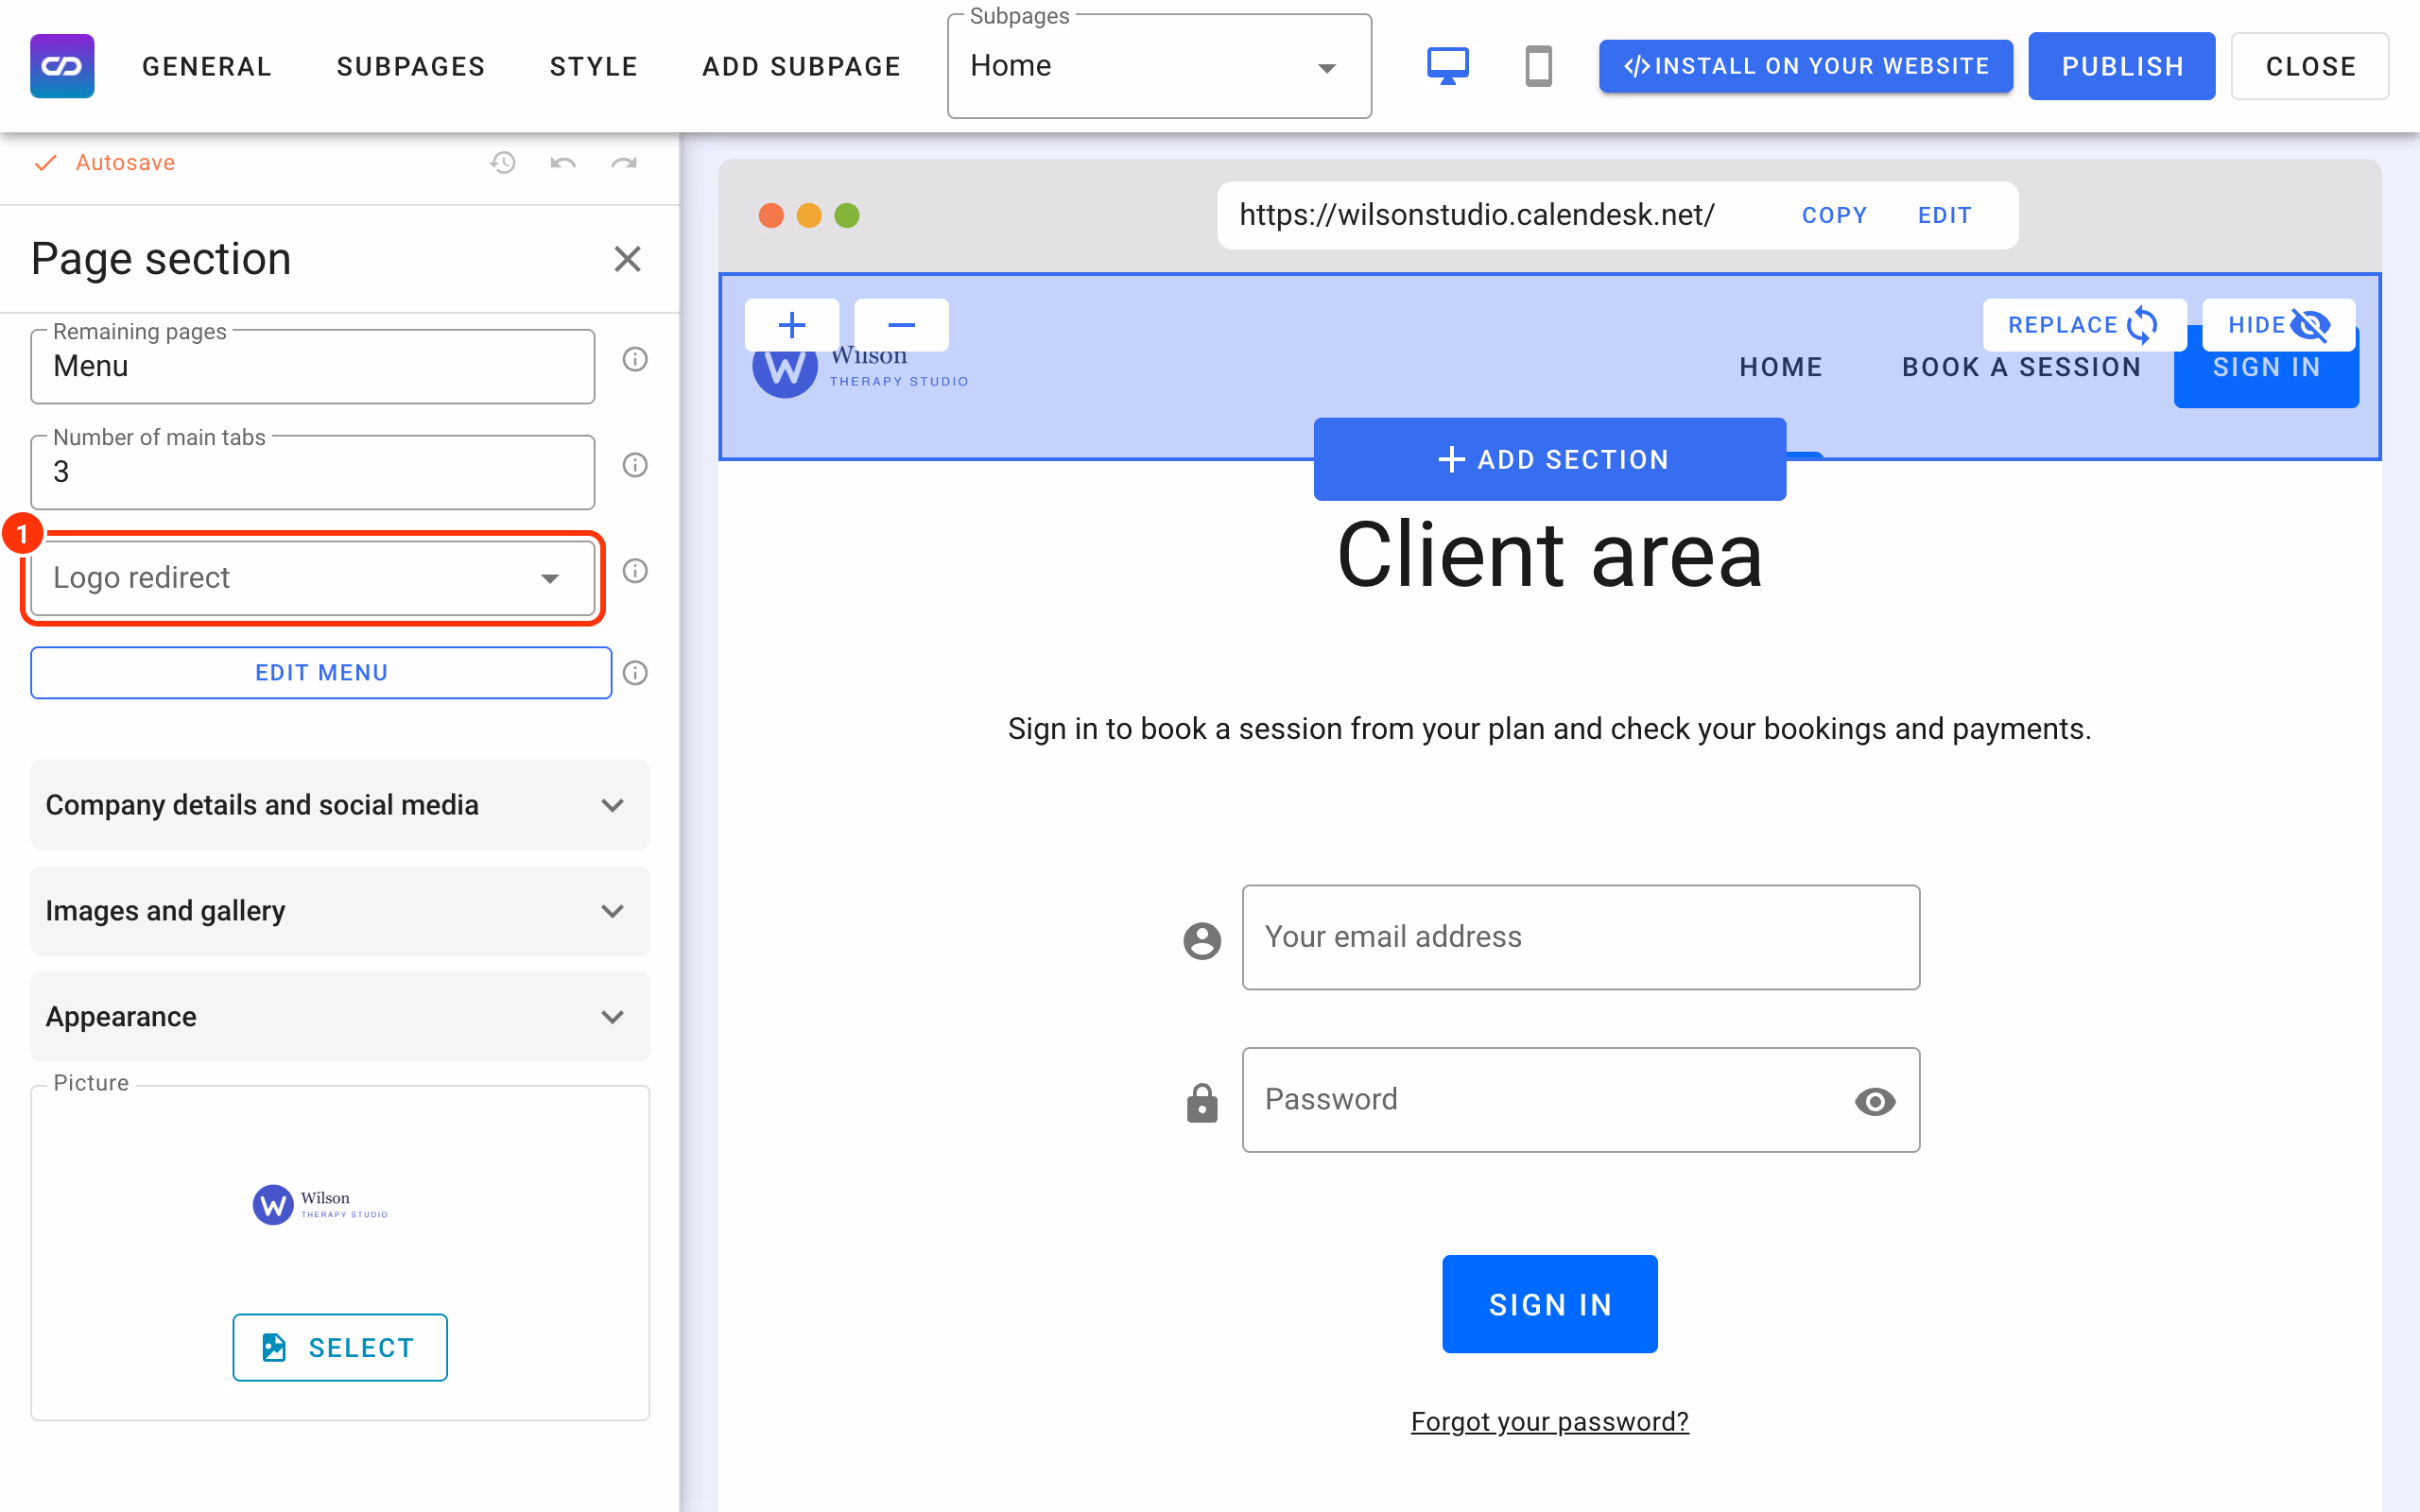Click the Wilson logo picture thumbnail
This screenshot has width=2420, height=1512.
click(x=320, y=1205)
